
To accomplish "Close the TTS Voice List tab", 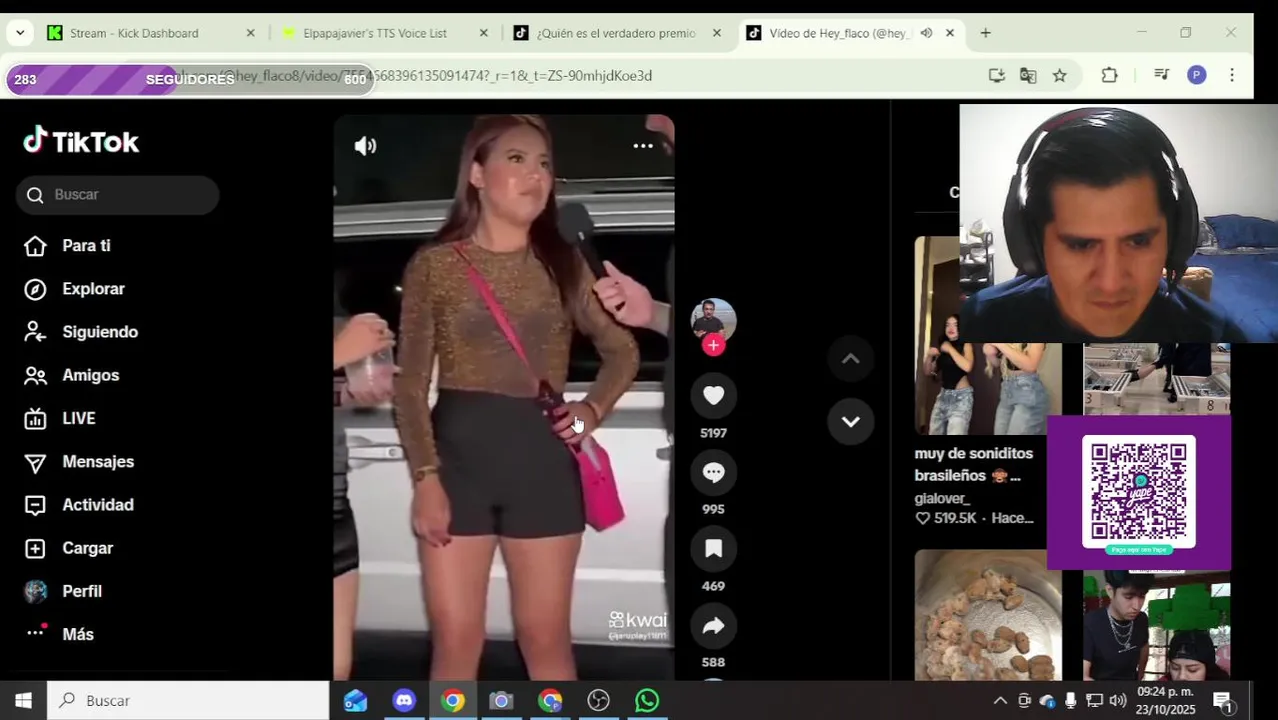I will 484,33.
